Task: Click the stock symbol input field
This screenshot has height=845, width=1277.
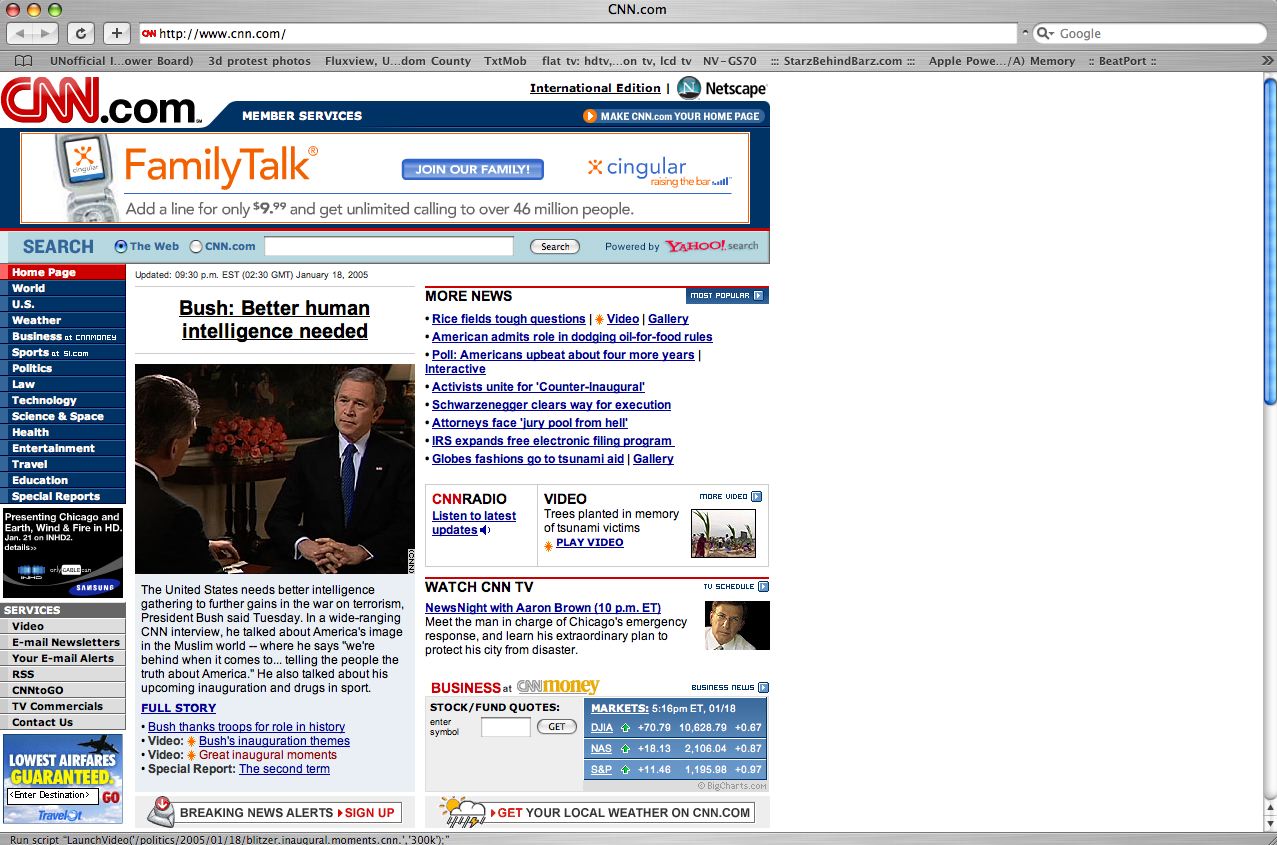Action: [505, 727]
